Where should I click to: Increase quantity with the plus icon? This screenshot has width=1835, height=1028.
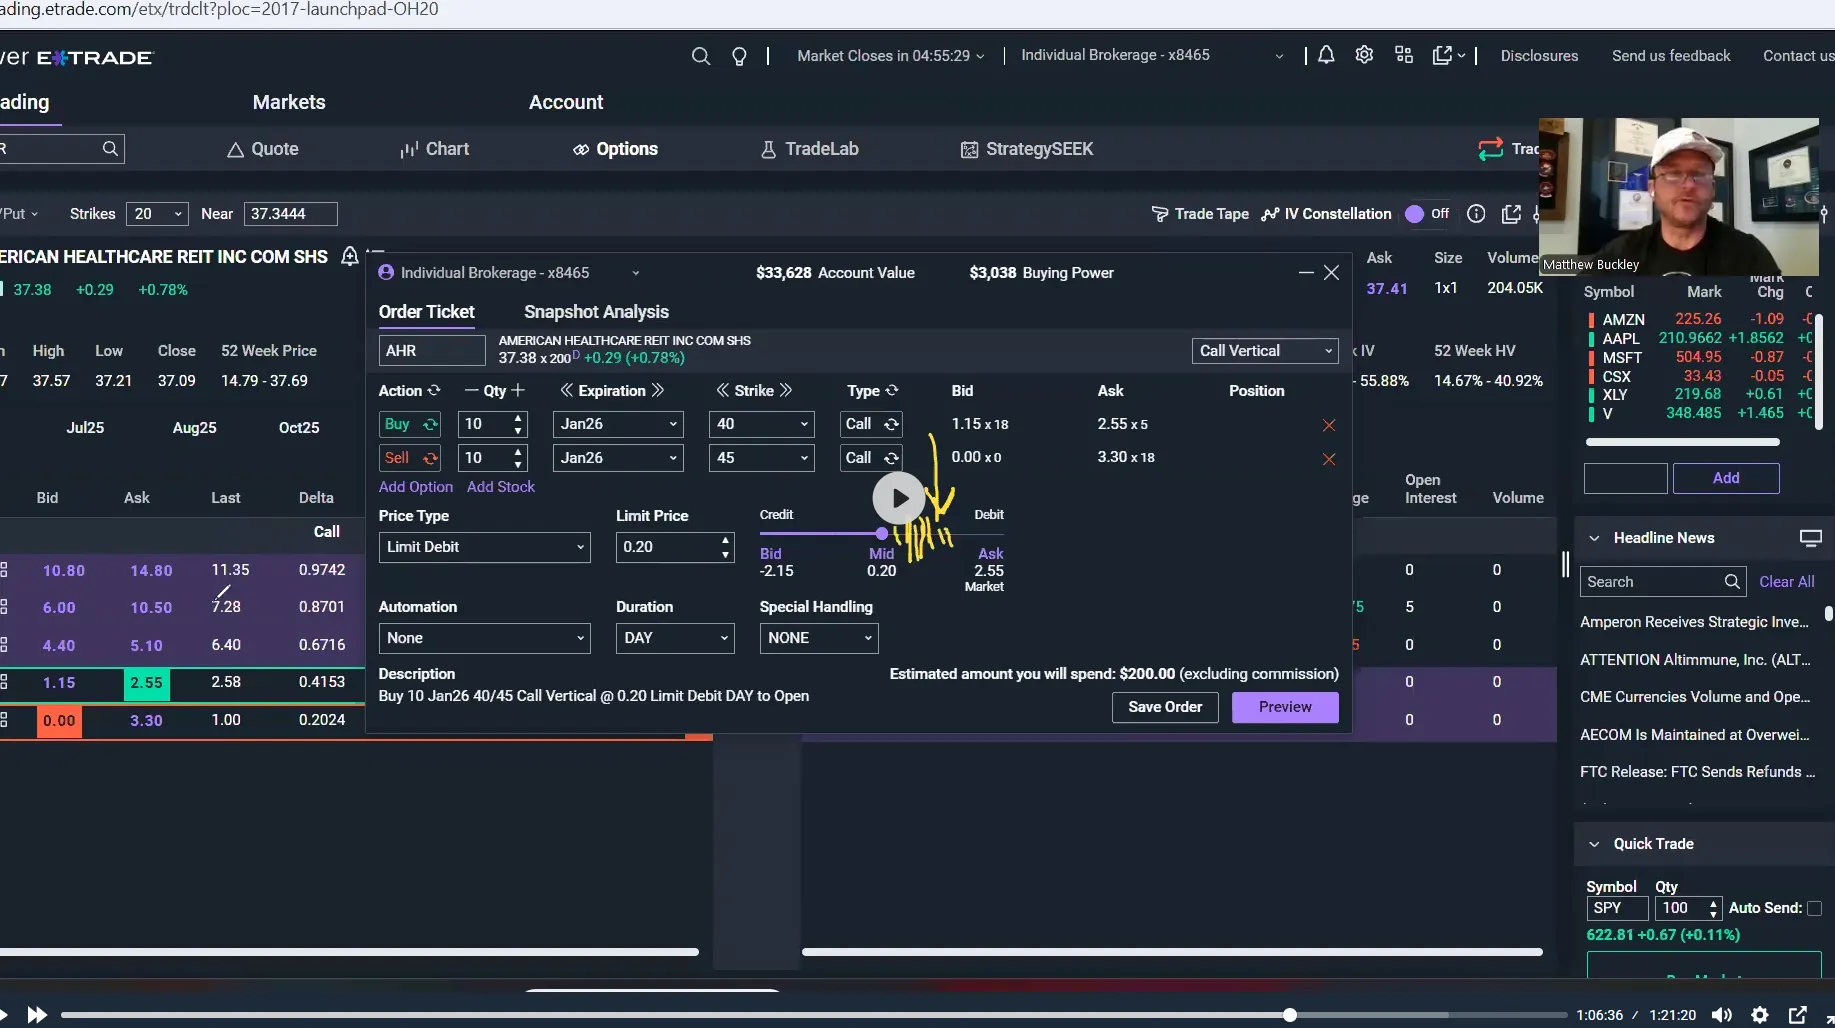518,390
